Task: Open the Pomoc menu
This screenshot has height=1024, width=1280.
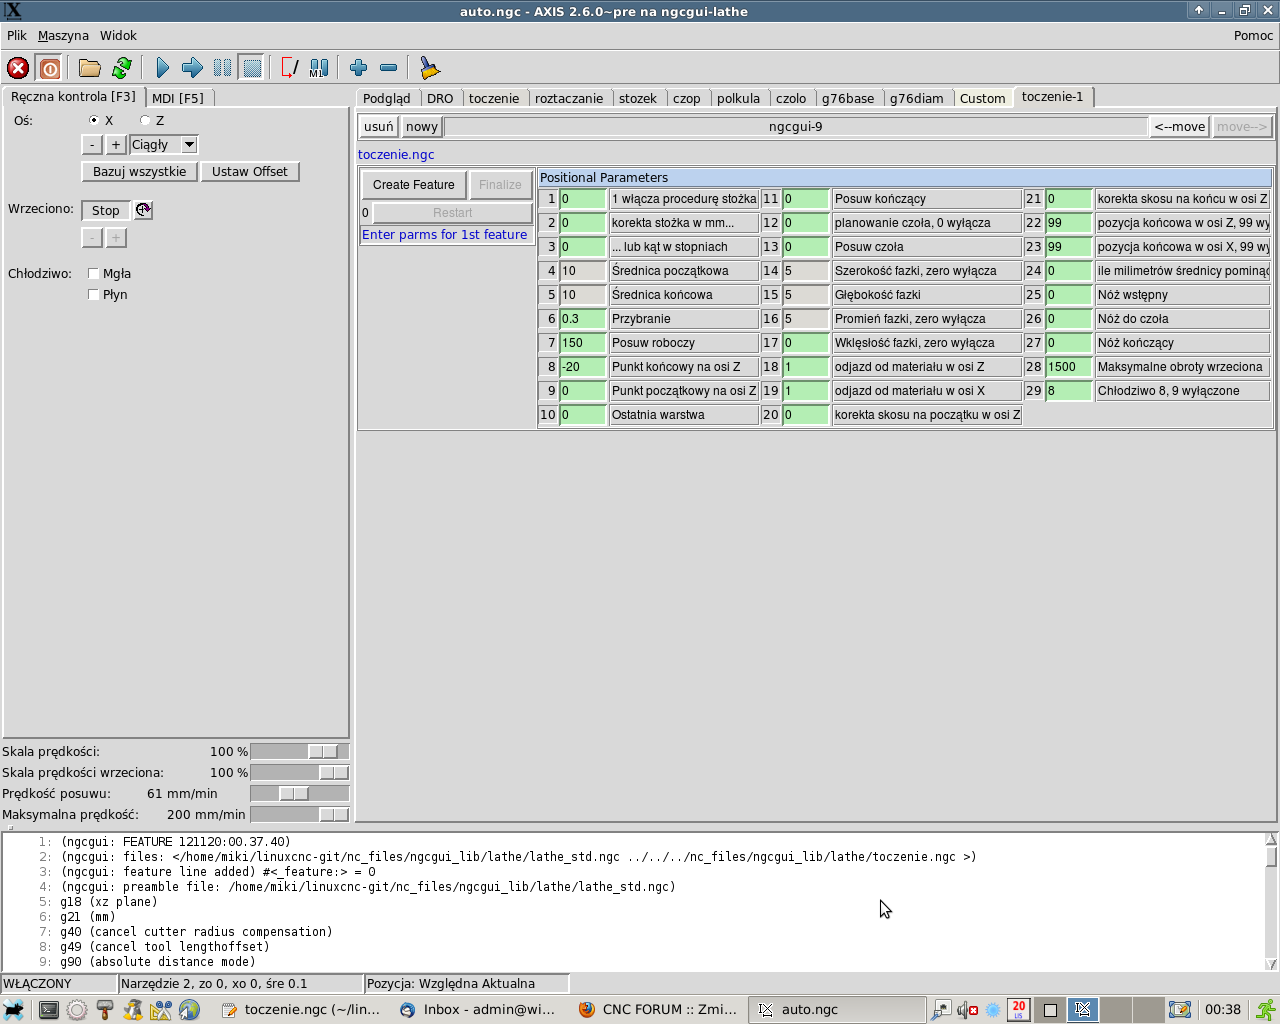Action: tap(1253, 35)
